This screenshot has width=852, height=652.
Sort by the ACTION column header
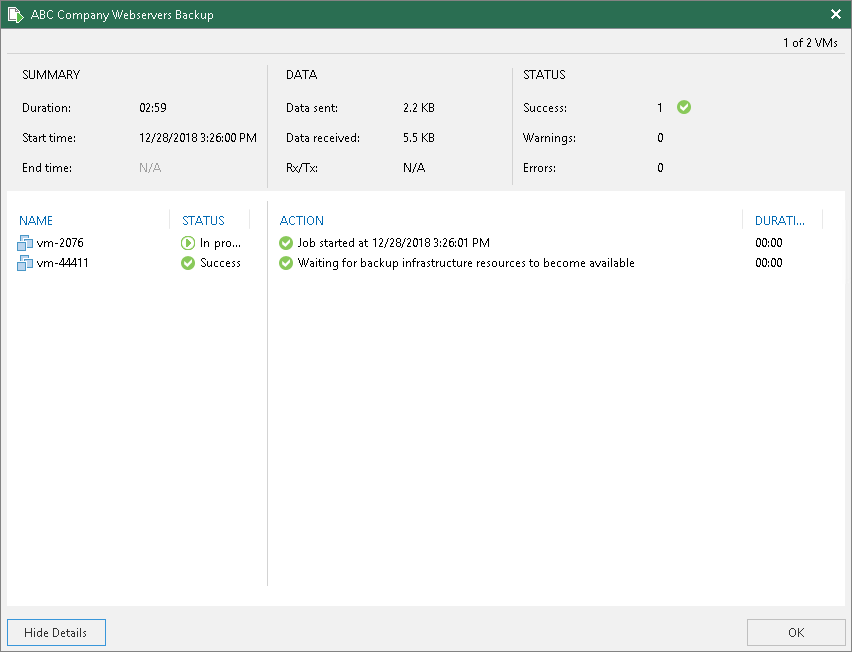coord(302,221)
